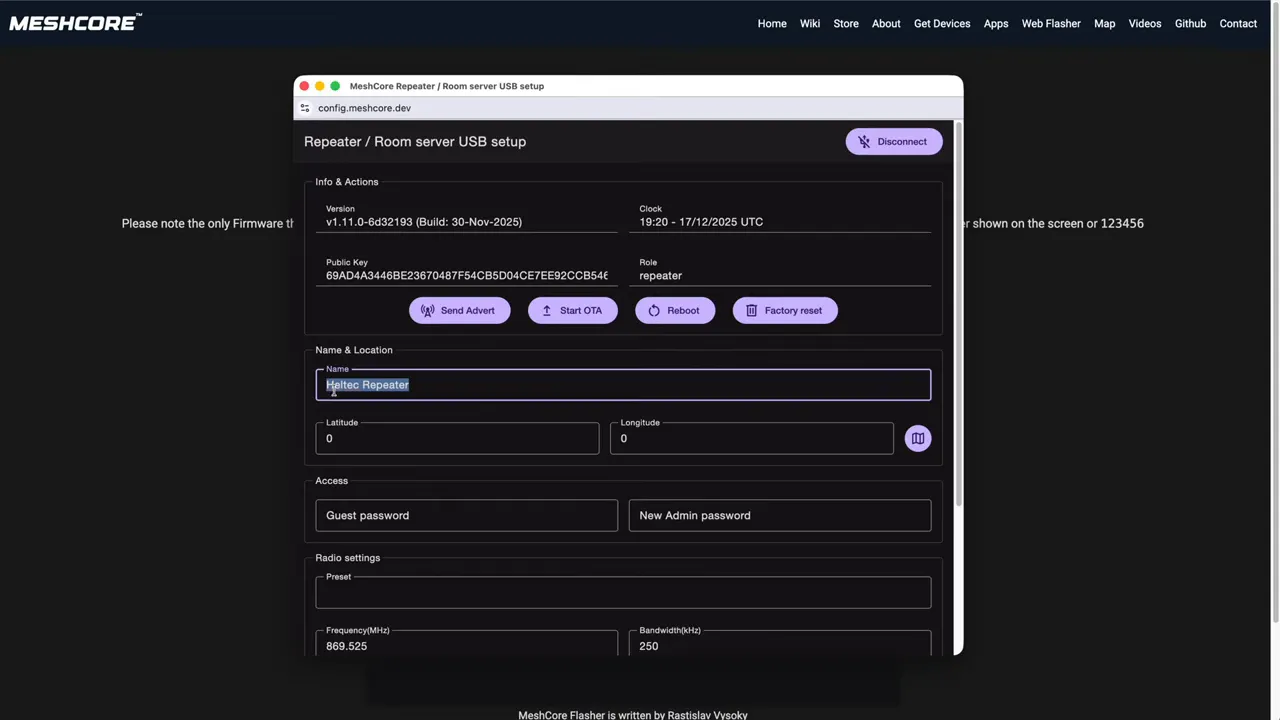Click the Access section label
This screenshot has height=720, width=1280.
[x=332, y=481]
